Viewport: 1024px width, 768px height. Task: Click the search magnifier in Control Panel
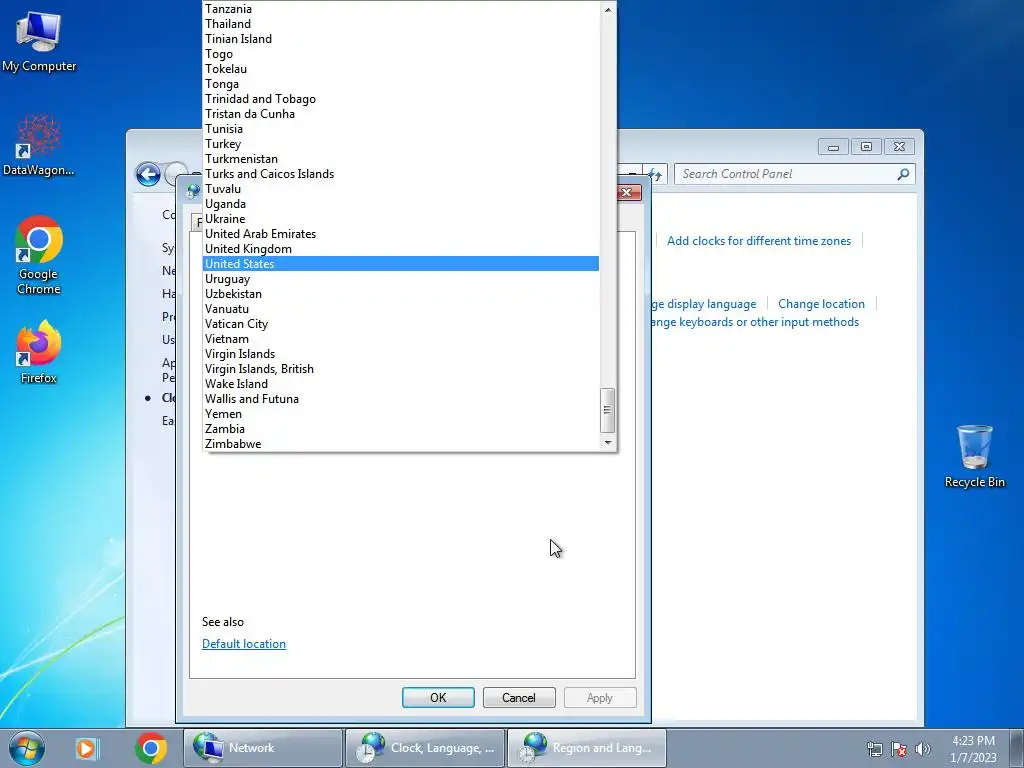(903, 174)
